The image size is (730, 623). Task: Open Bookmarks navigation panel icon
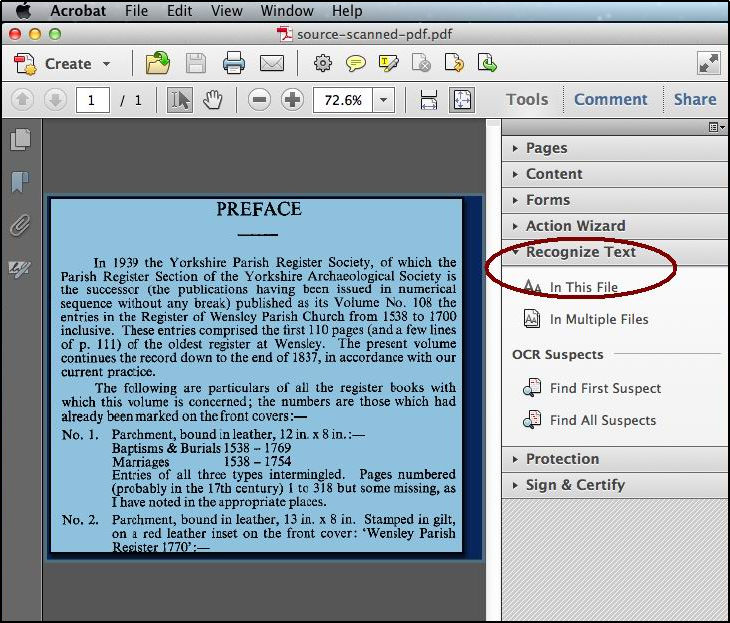tap(20, 182)
